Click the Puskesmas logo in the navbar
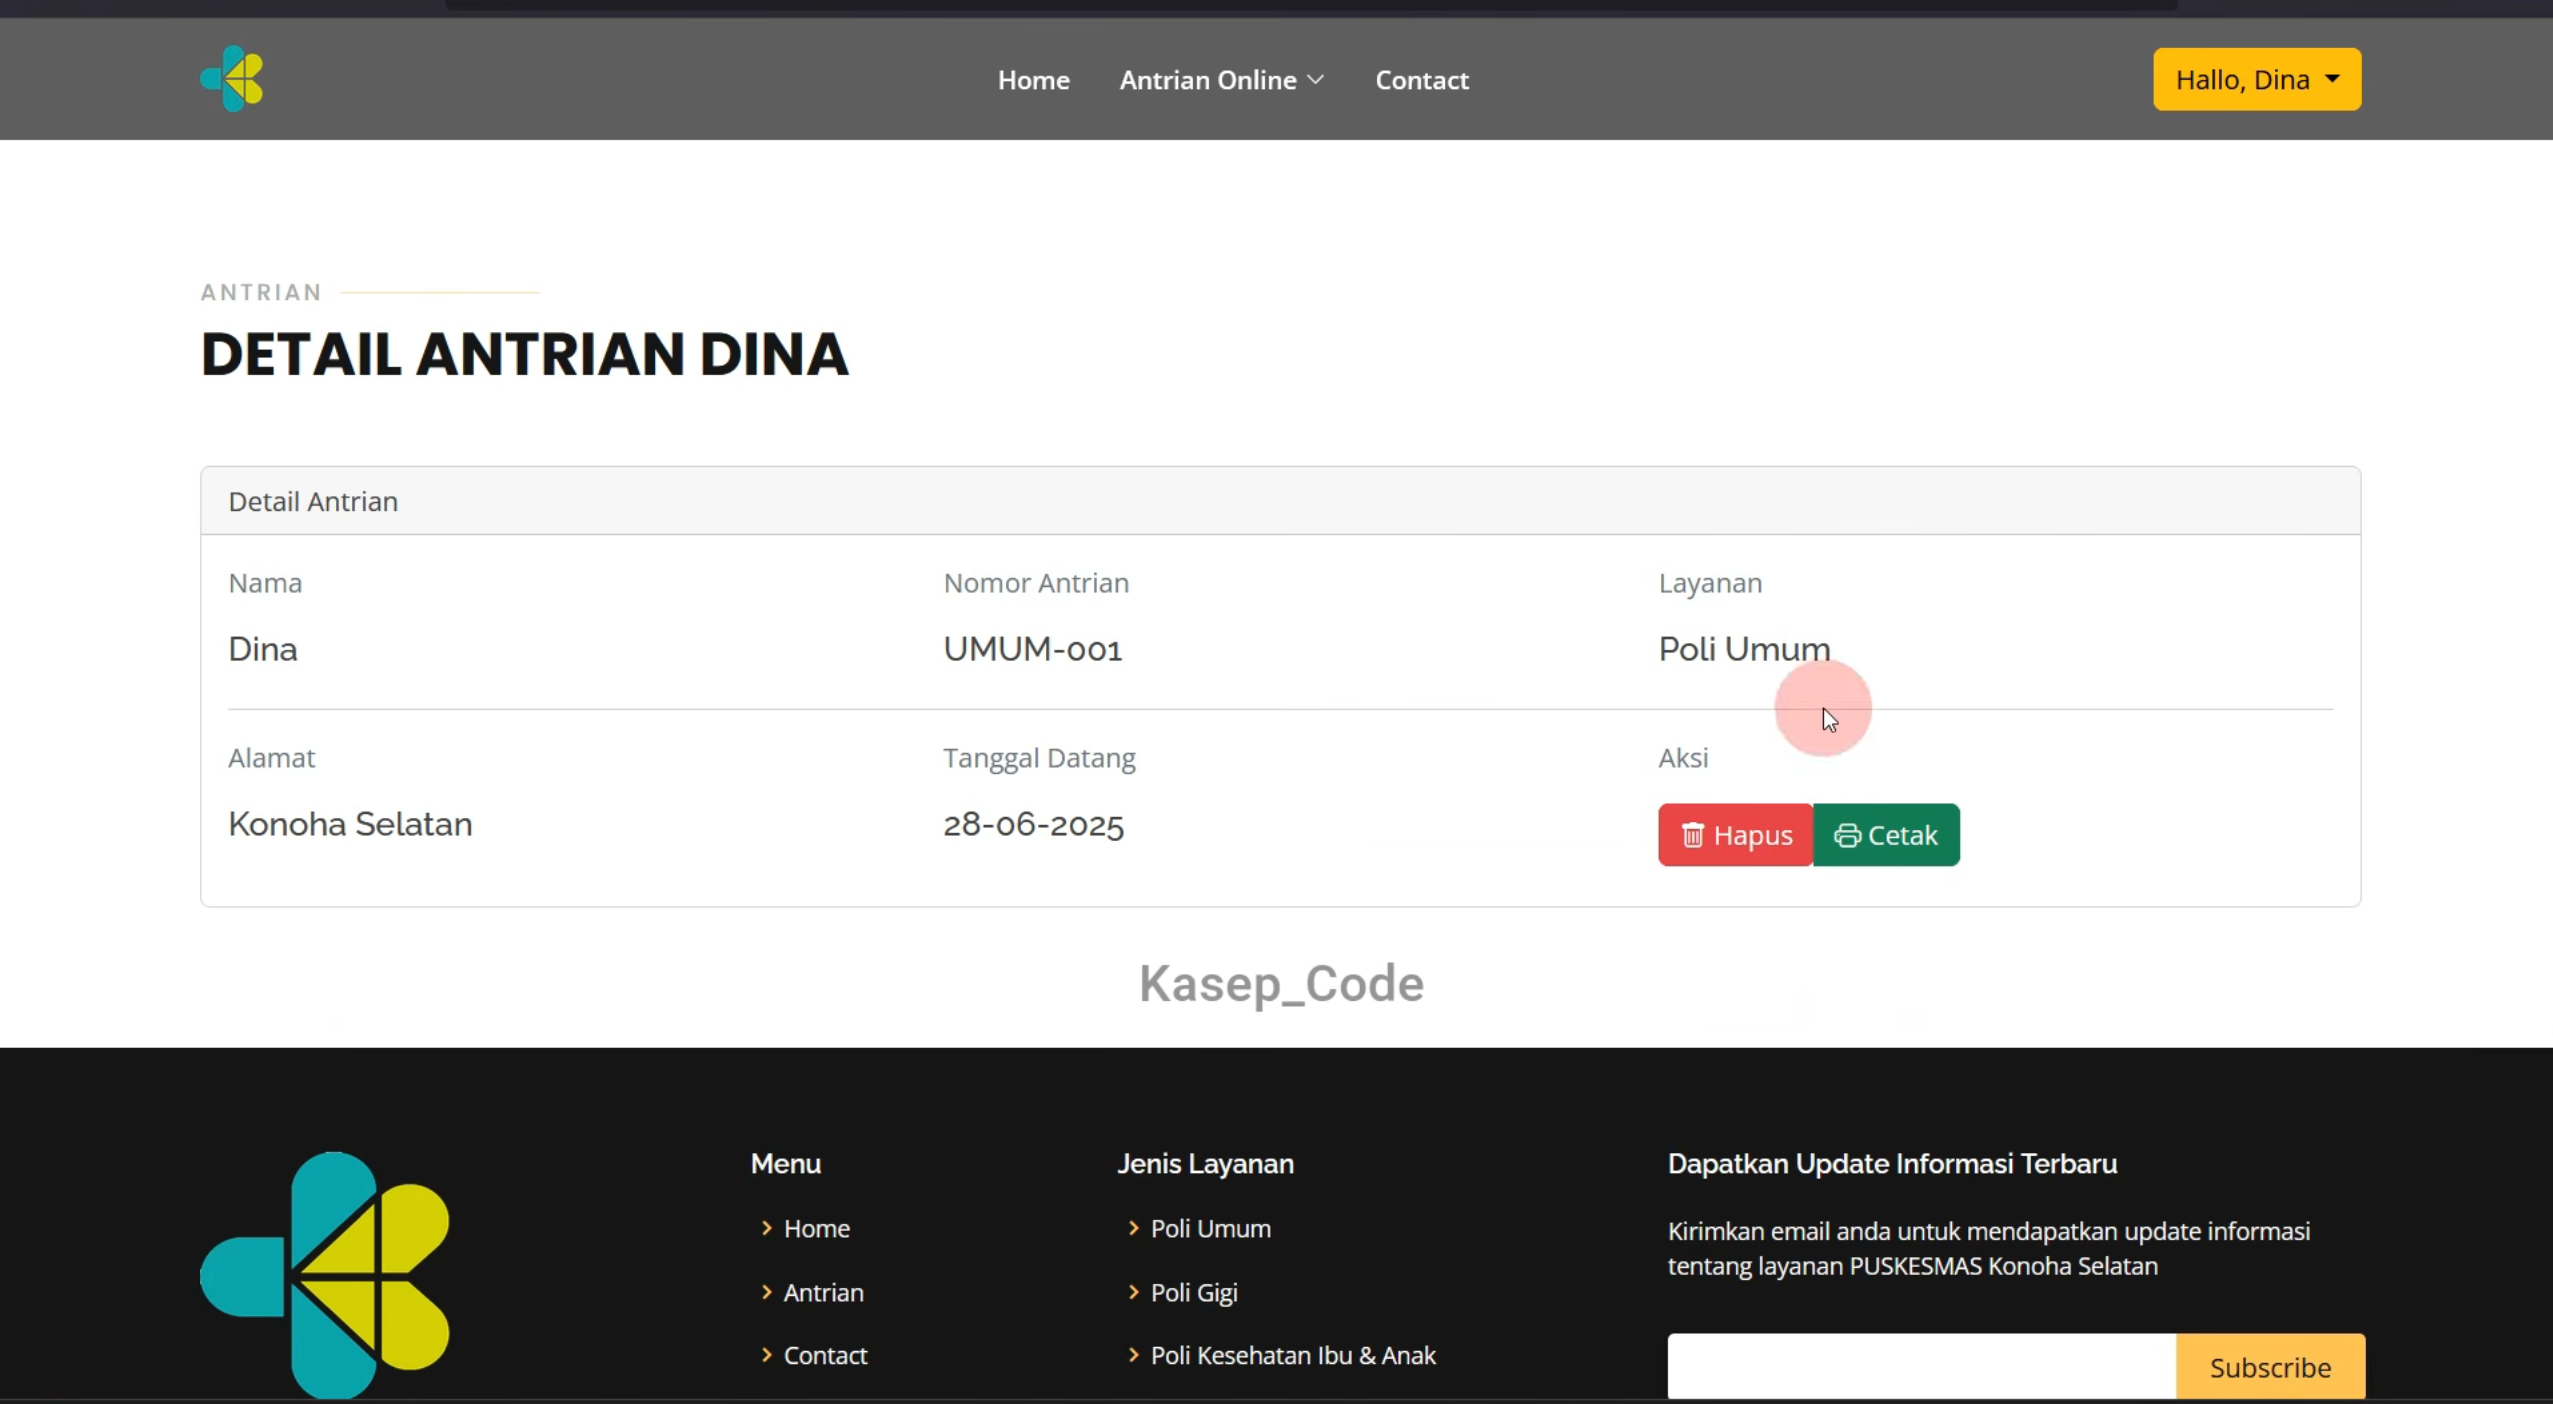This screenshot has width=2553, height=1404. (231, 79)
